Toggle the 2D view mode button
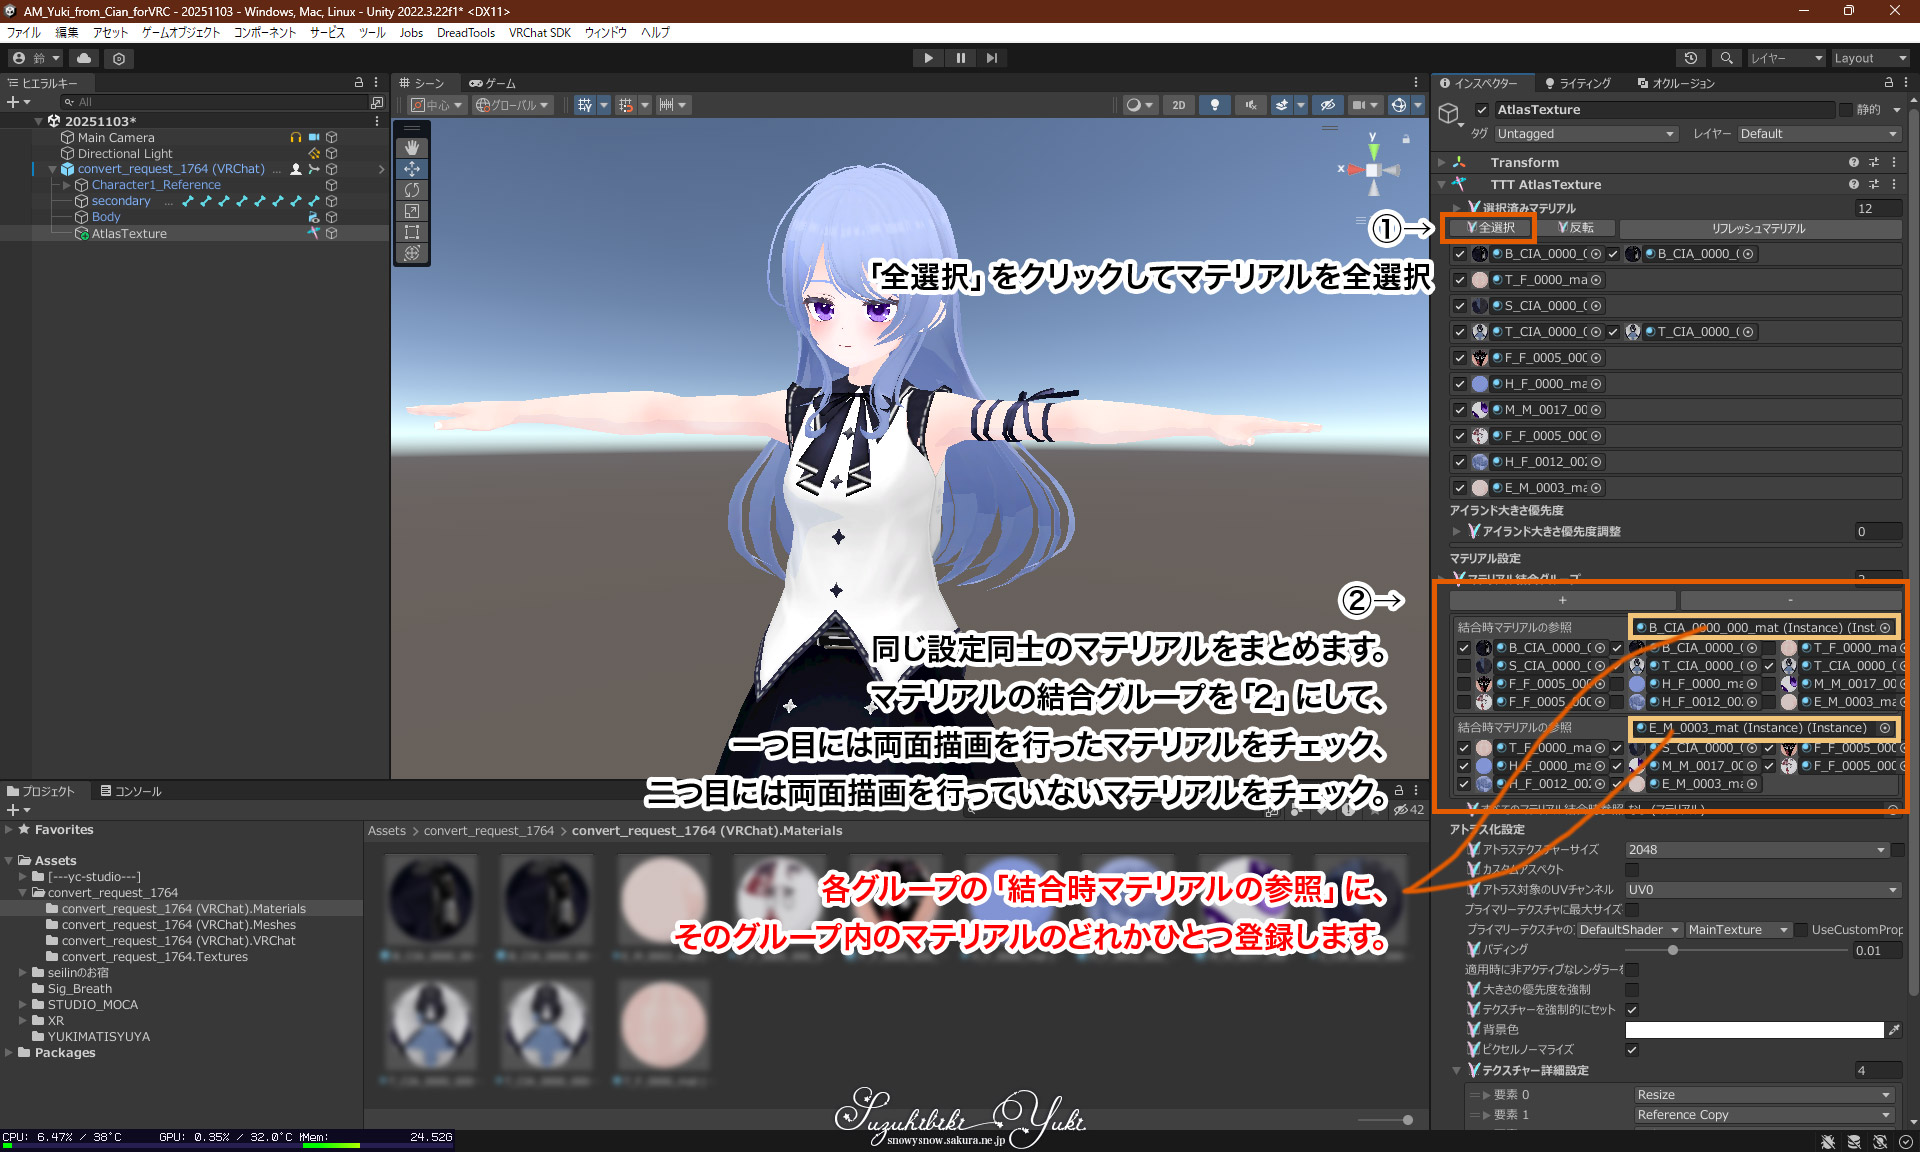Image resolution: width=1920 pixels, height=1152 pixels. [1178, 105]
